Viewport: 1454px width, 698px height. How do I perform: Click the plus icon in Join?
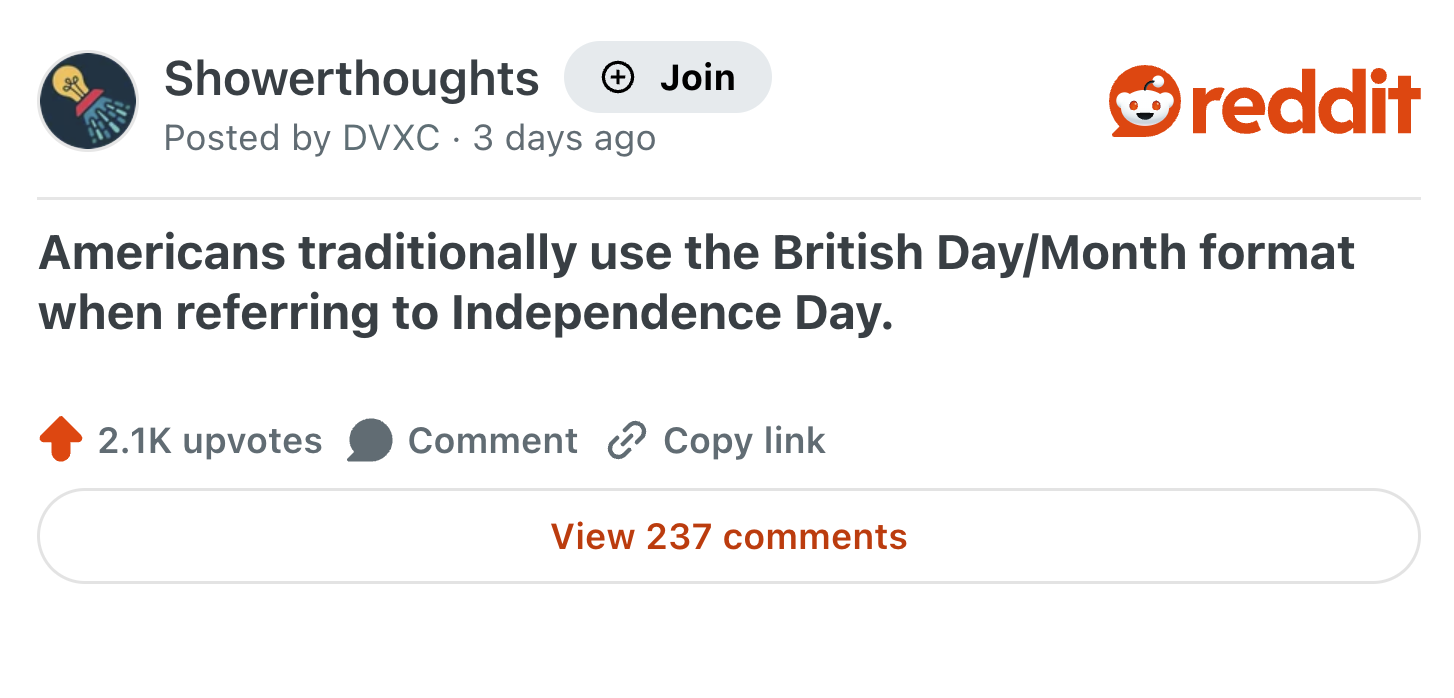click(618, 77)
